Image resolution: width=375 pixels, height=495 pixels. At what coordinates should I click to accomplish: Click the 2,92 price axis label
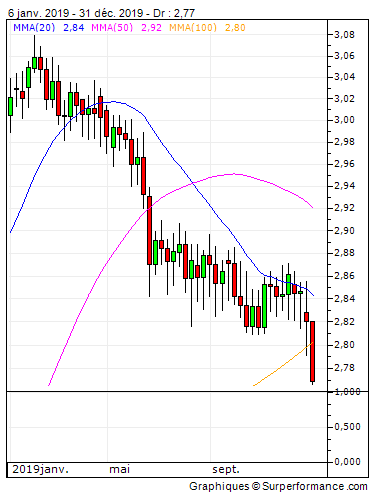pyautogui.click(x=344, y=208)
